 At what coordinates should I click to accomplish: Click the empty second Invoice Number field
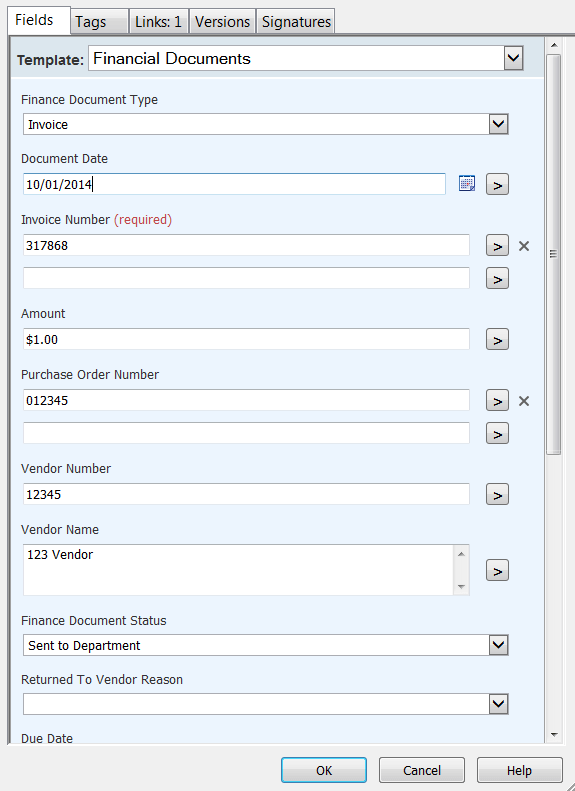coord(246,278)
